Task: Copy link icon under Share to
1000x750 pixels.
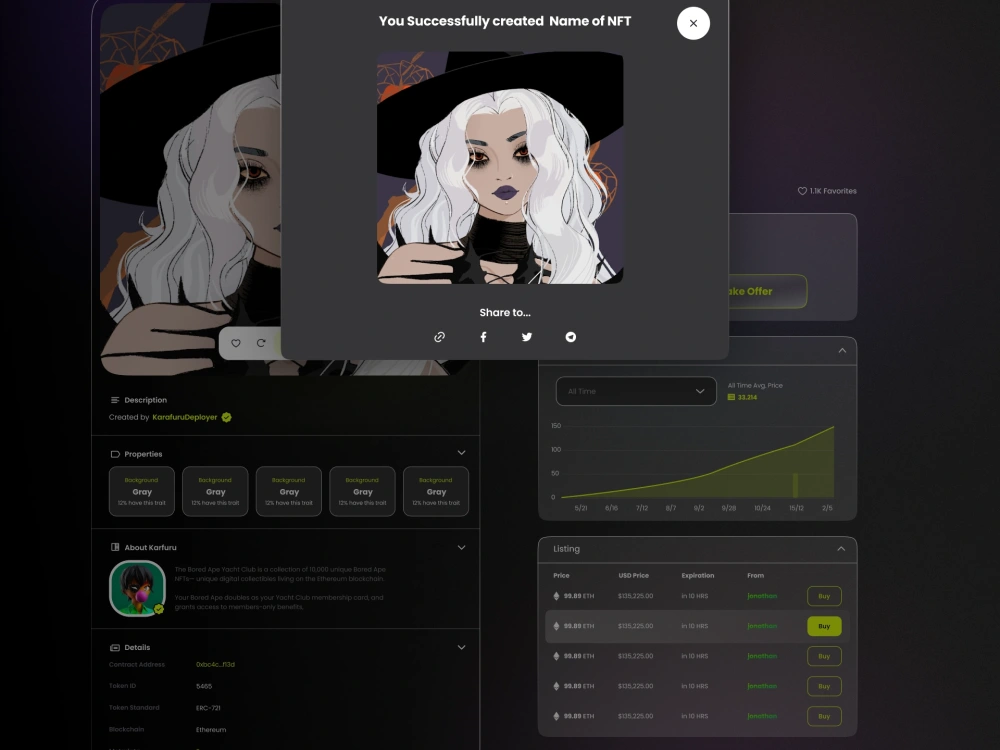Action: [x=439, y=337]
